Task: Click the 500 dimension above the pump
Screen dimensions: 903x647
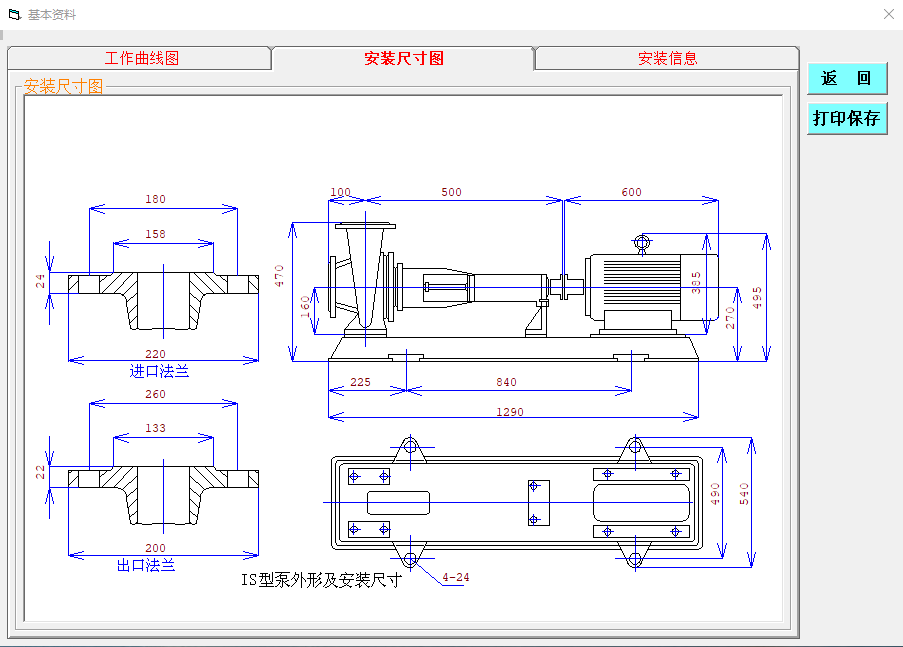Action: tap(451, 192)
